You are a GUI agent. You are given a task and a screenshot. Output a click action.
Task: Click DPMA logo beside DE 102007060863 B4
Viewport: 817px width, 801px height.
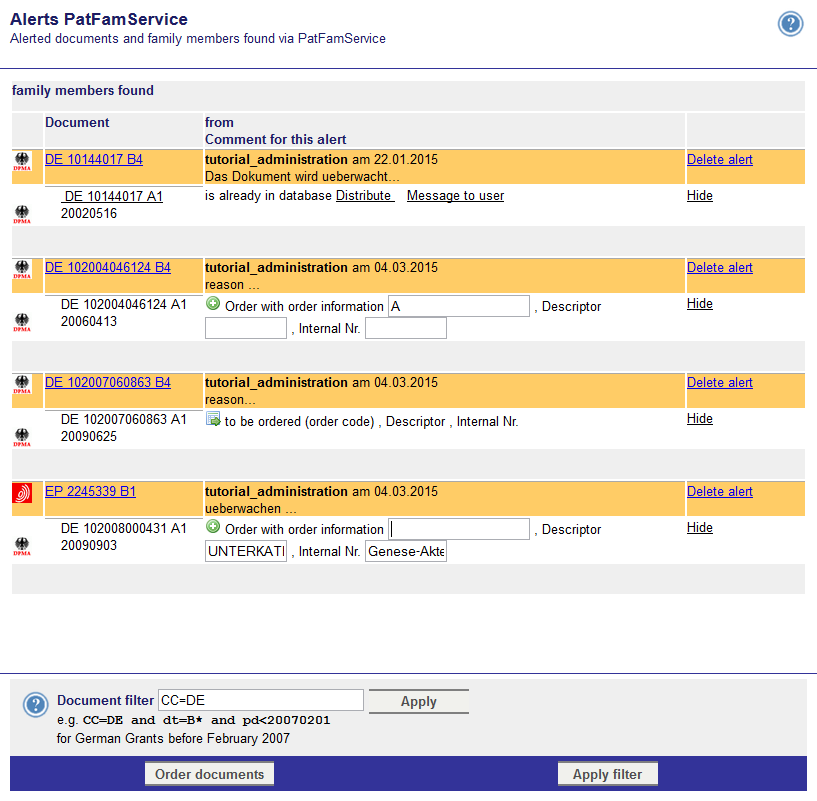click(x=22, y=384)
